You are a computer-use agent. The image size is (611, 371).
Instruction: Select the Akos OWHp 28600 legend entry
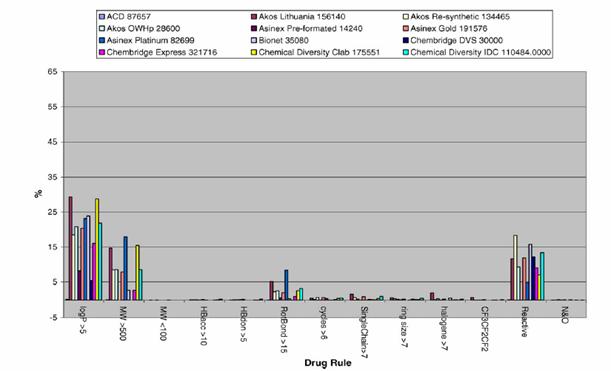pos(140,28)
